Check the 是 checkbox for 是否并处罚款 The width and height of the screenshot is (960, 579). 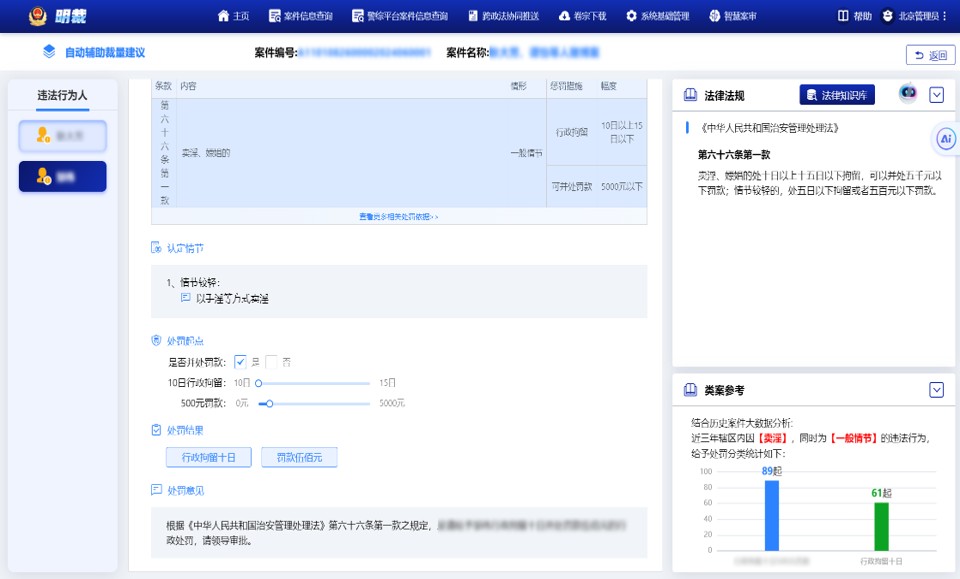tap(240, 362)
